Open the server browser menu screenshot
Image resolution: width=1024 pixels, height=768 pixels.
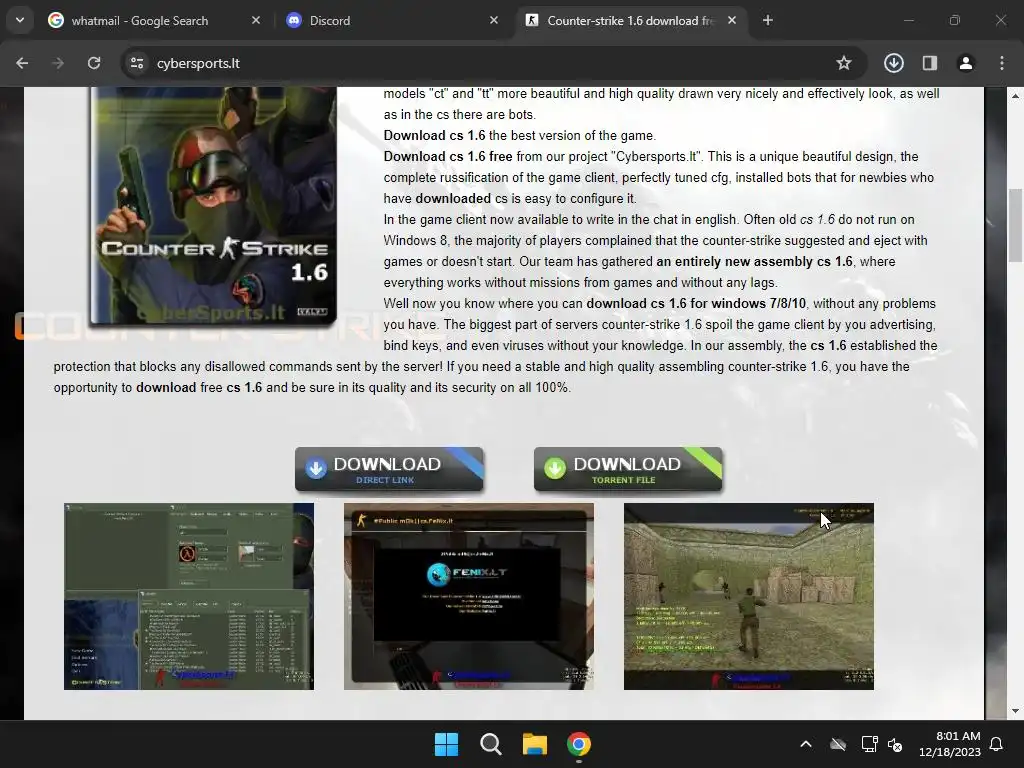click(189, 596)
